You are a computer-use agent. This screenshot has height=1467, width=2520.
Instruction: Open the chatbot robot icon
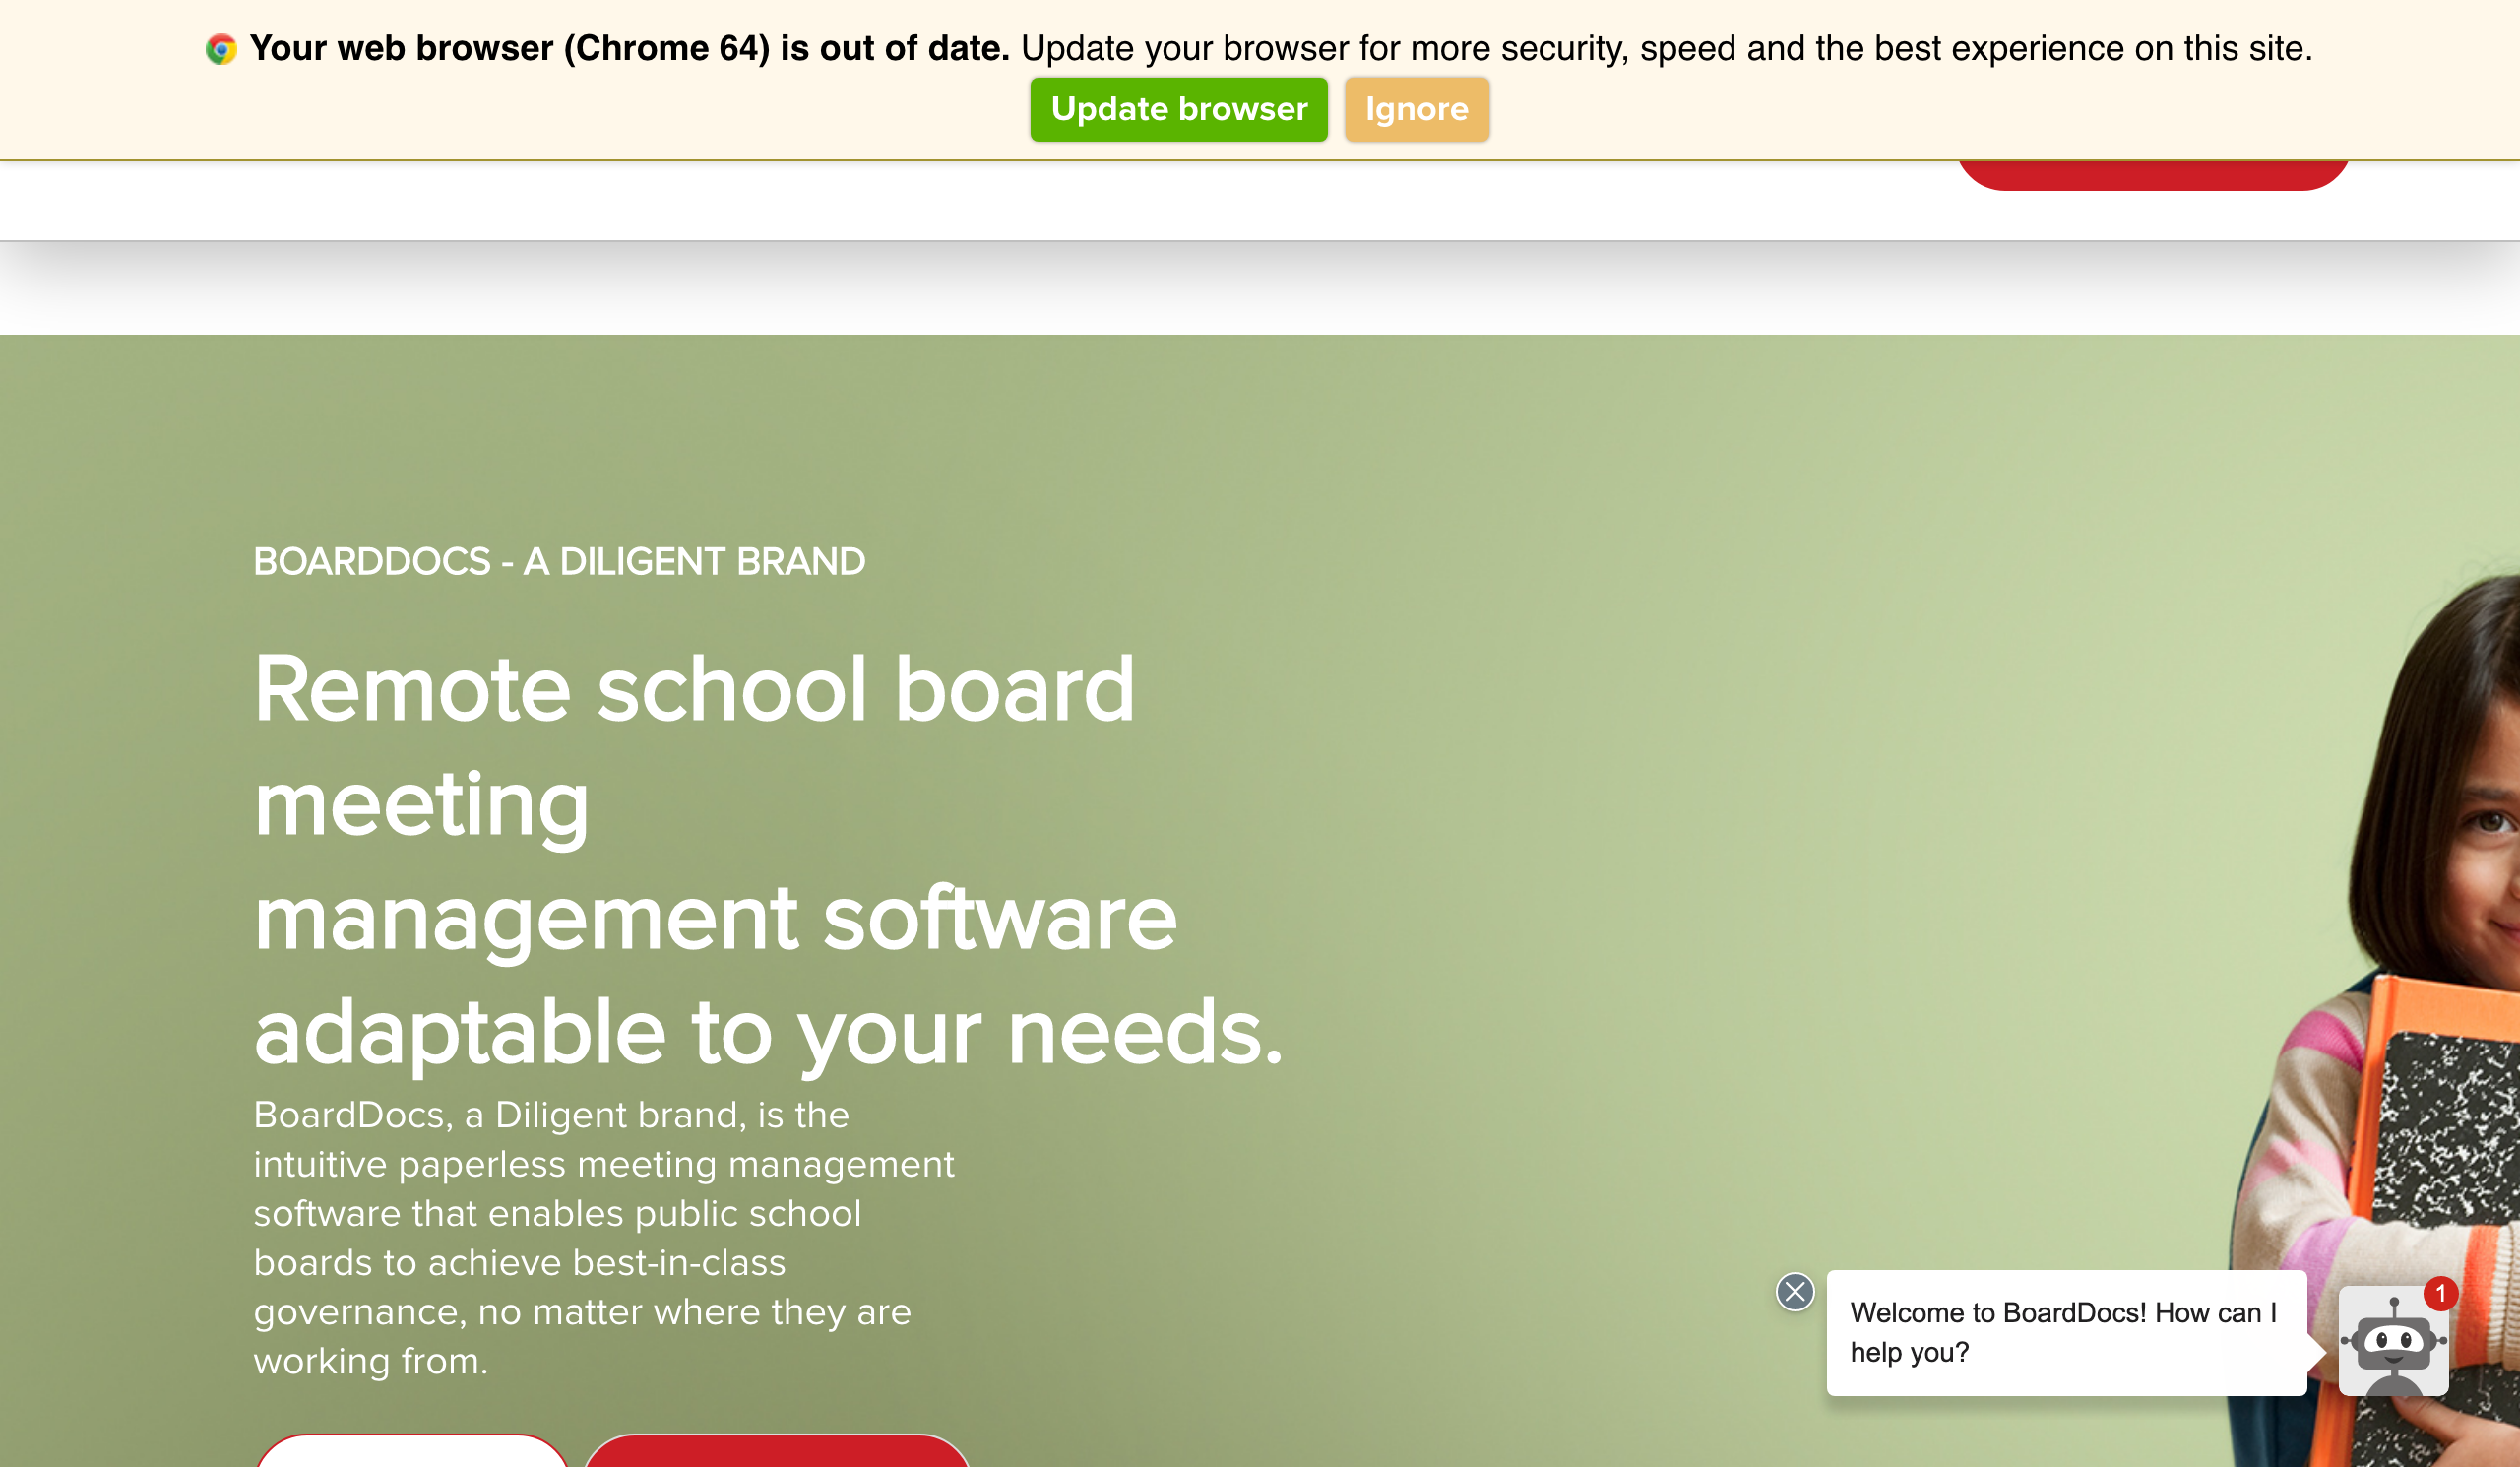point(2393,1343)
